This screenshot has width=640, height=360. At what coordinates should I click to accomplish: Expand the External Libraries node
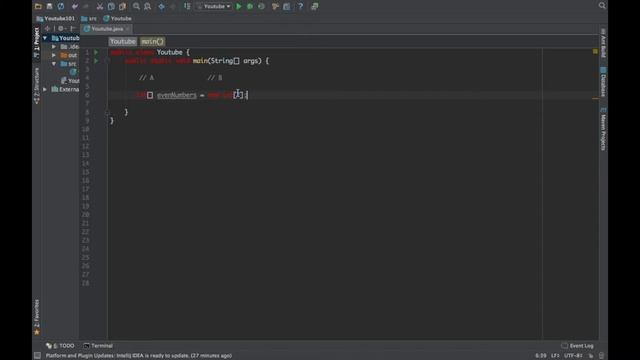[x=45, y=89]
